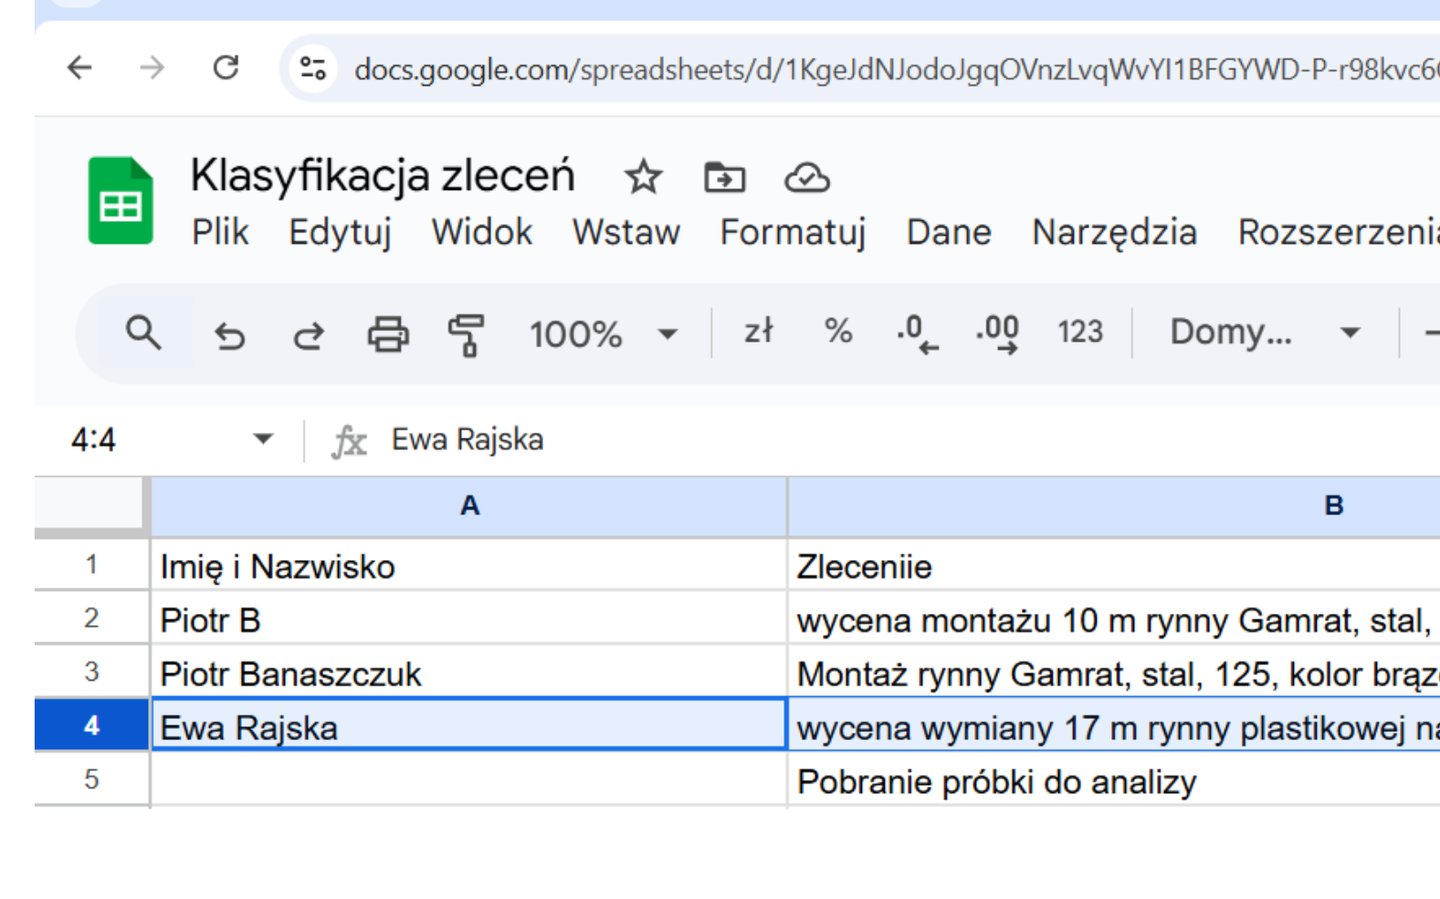Open the Formatuj menu
1440x899 pixels.
point(792,232)
